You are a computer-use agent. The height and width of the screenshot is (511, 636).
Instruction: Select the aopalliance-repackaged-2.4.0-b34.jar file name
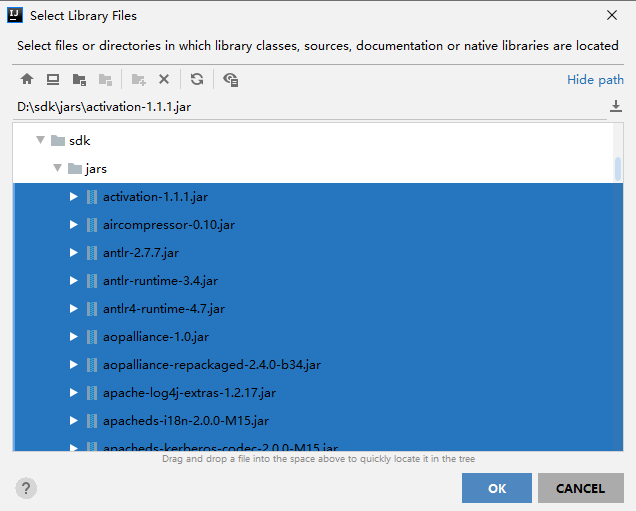point(212,365)
